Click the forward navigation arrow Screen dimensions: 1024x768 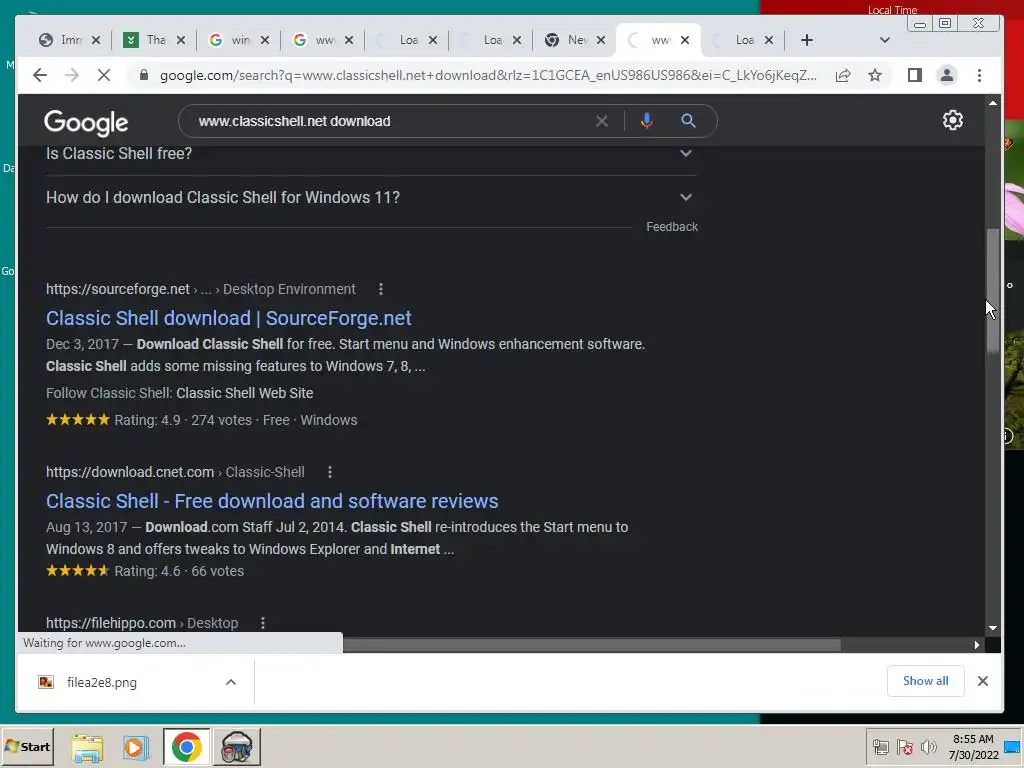click(71, 75)
